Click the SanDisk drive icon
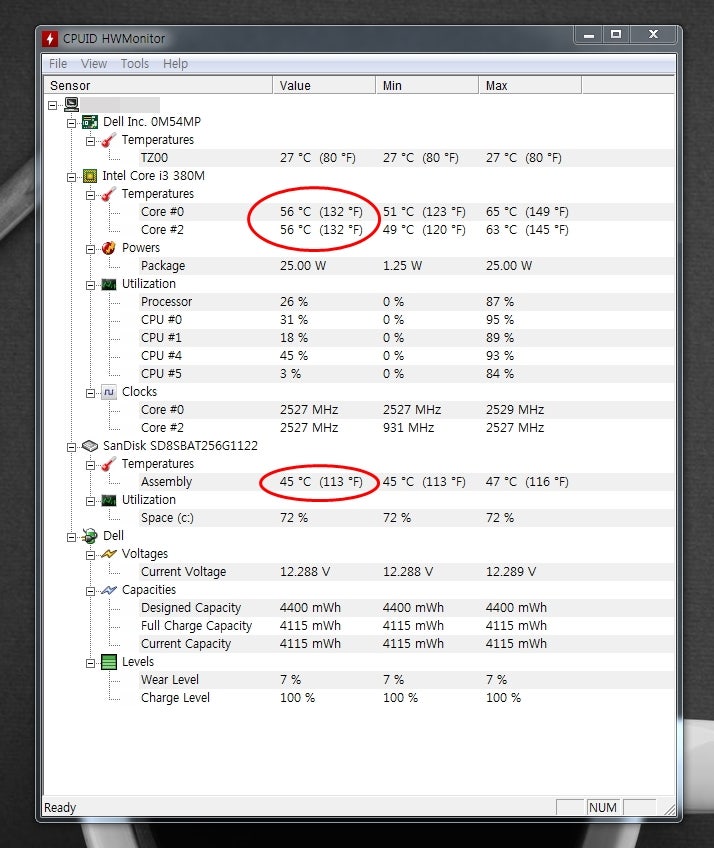The width and height of the screenshot is (714, 848). tap(90, 446)
